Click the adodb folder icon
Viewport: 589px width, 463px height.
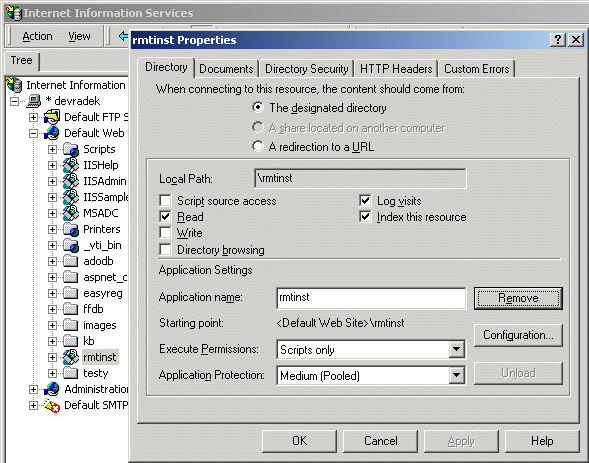coord(71,261)
